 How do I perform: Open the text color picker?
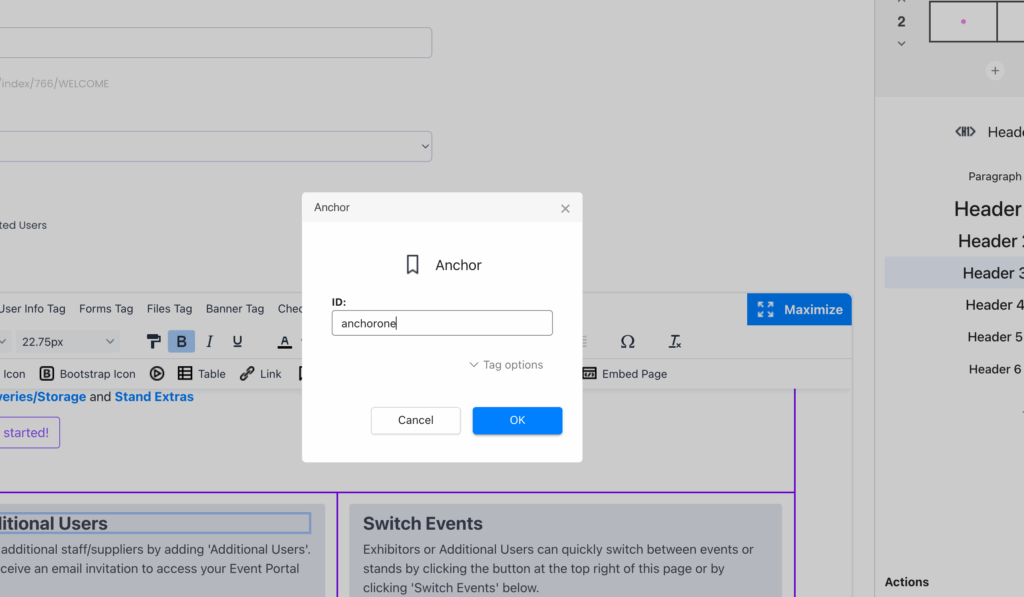(x=284, y=342)
